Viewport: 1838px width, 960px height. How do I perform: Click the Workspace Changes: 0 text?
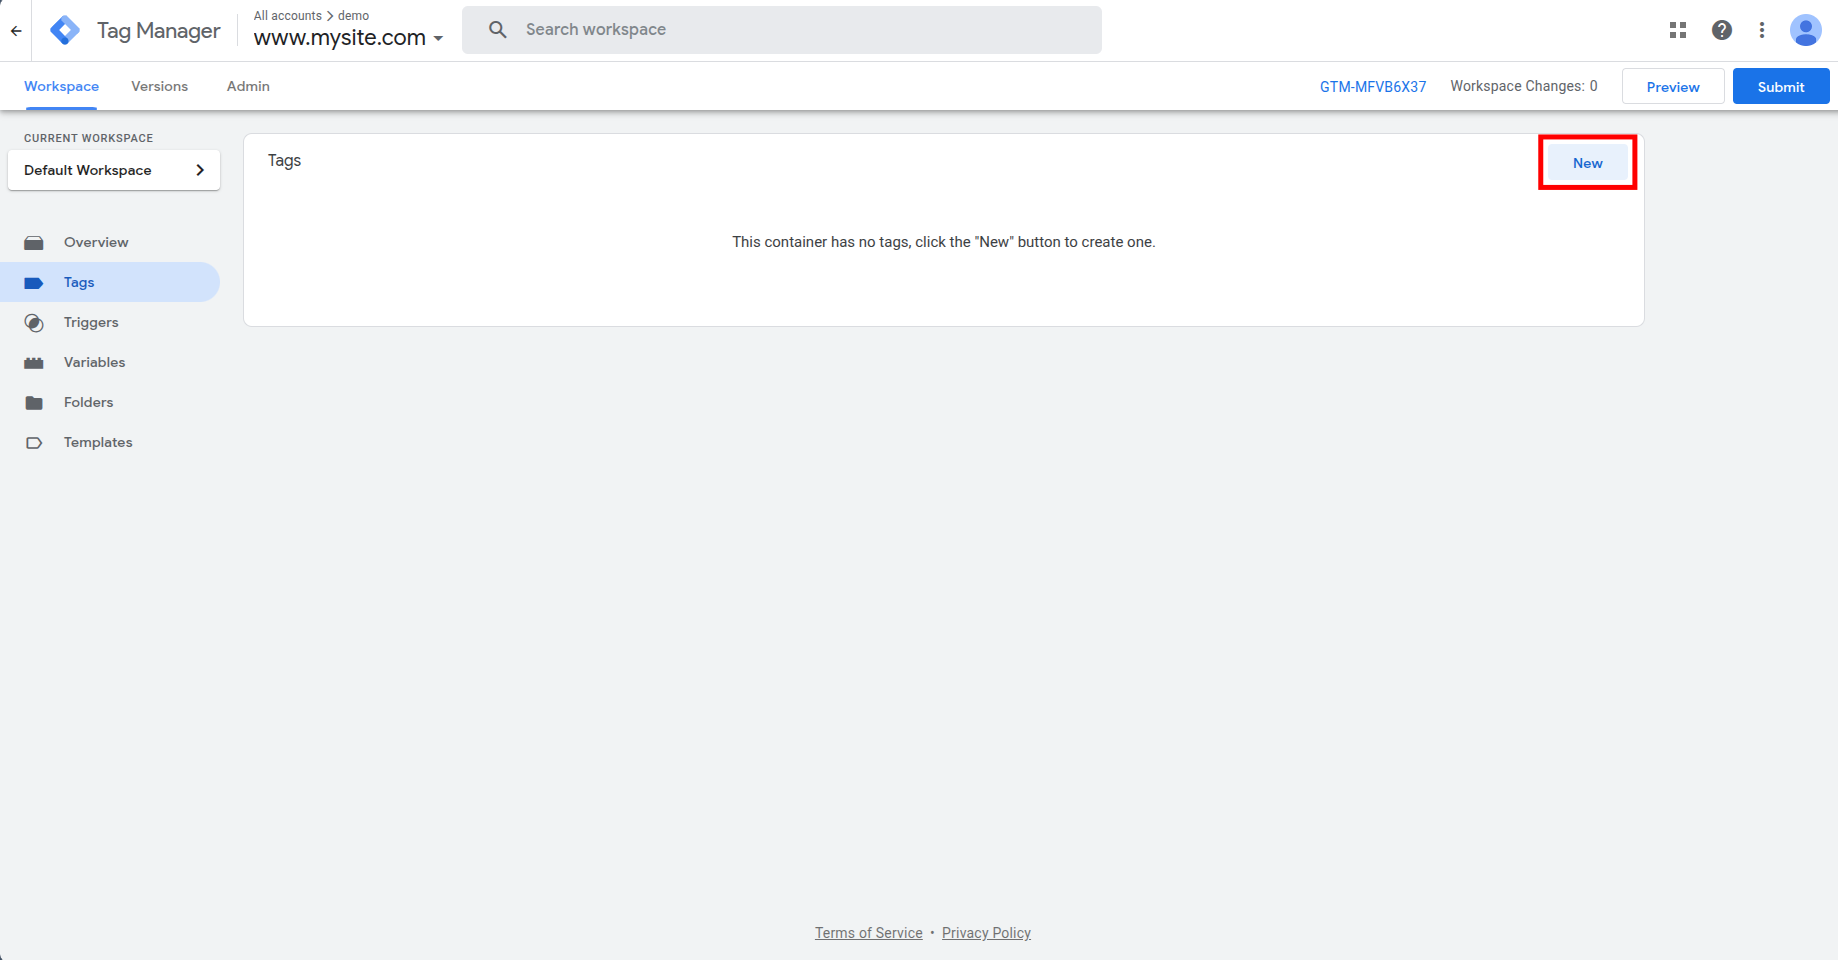(1524, 86)
